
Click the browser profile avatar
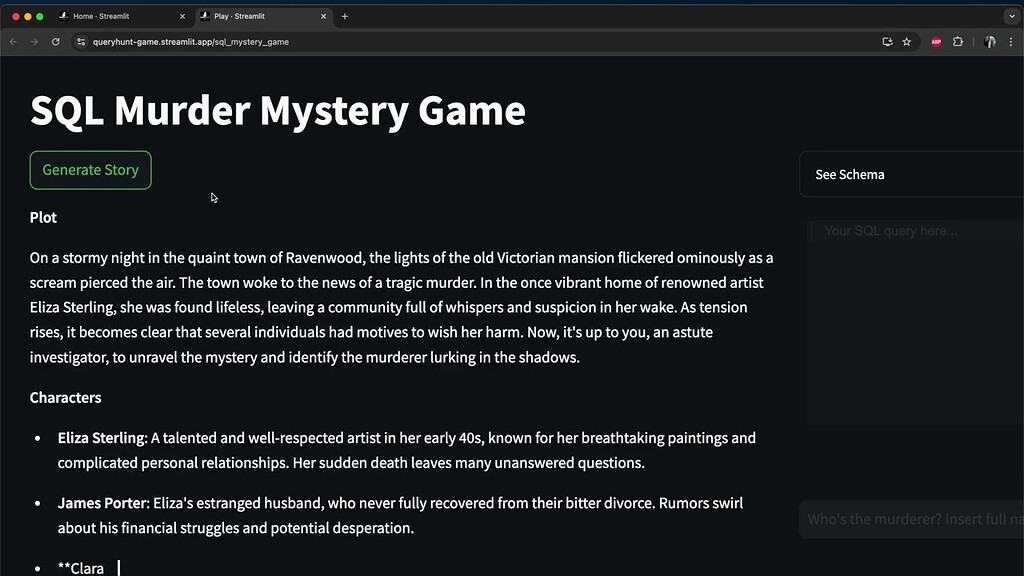pyautogui.click(x=988, y=41)
